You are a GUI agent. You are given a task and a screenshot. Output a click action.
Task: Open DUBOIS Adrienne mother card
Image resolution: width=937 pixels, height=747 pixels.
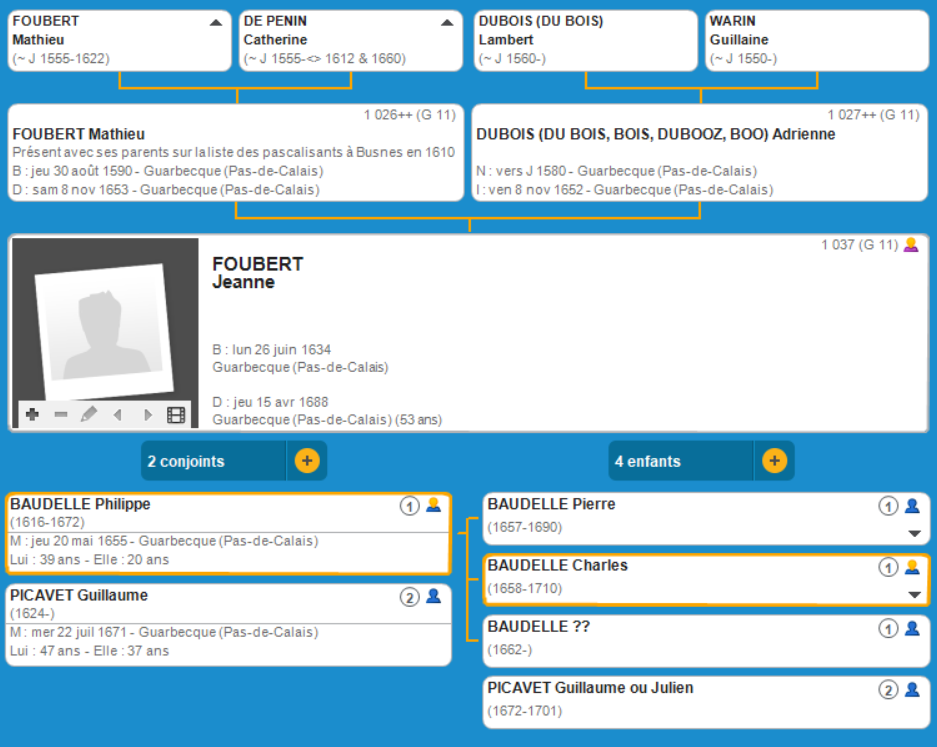click(x=700, y=153)
